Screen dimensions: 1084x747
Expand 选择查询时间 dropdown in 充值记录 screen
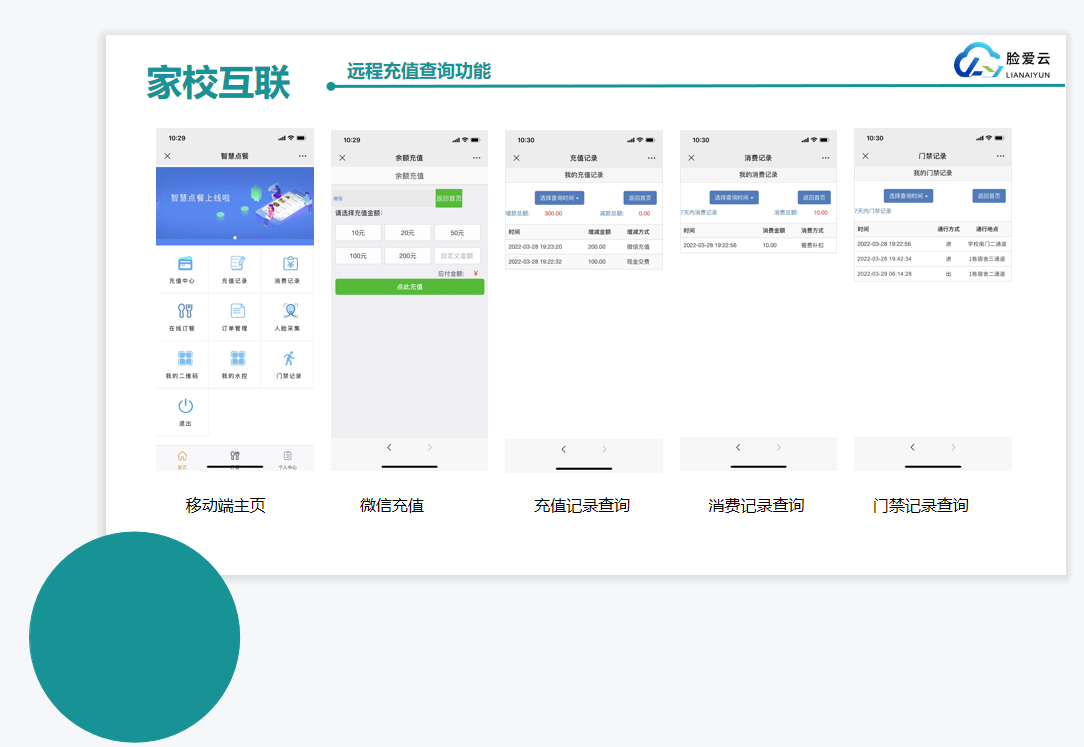[x=559, y=198]
